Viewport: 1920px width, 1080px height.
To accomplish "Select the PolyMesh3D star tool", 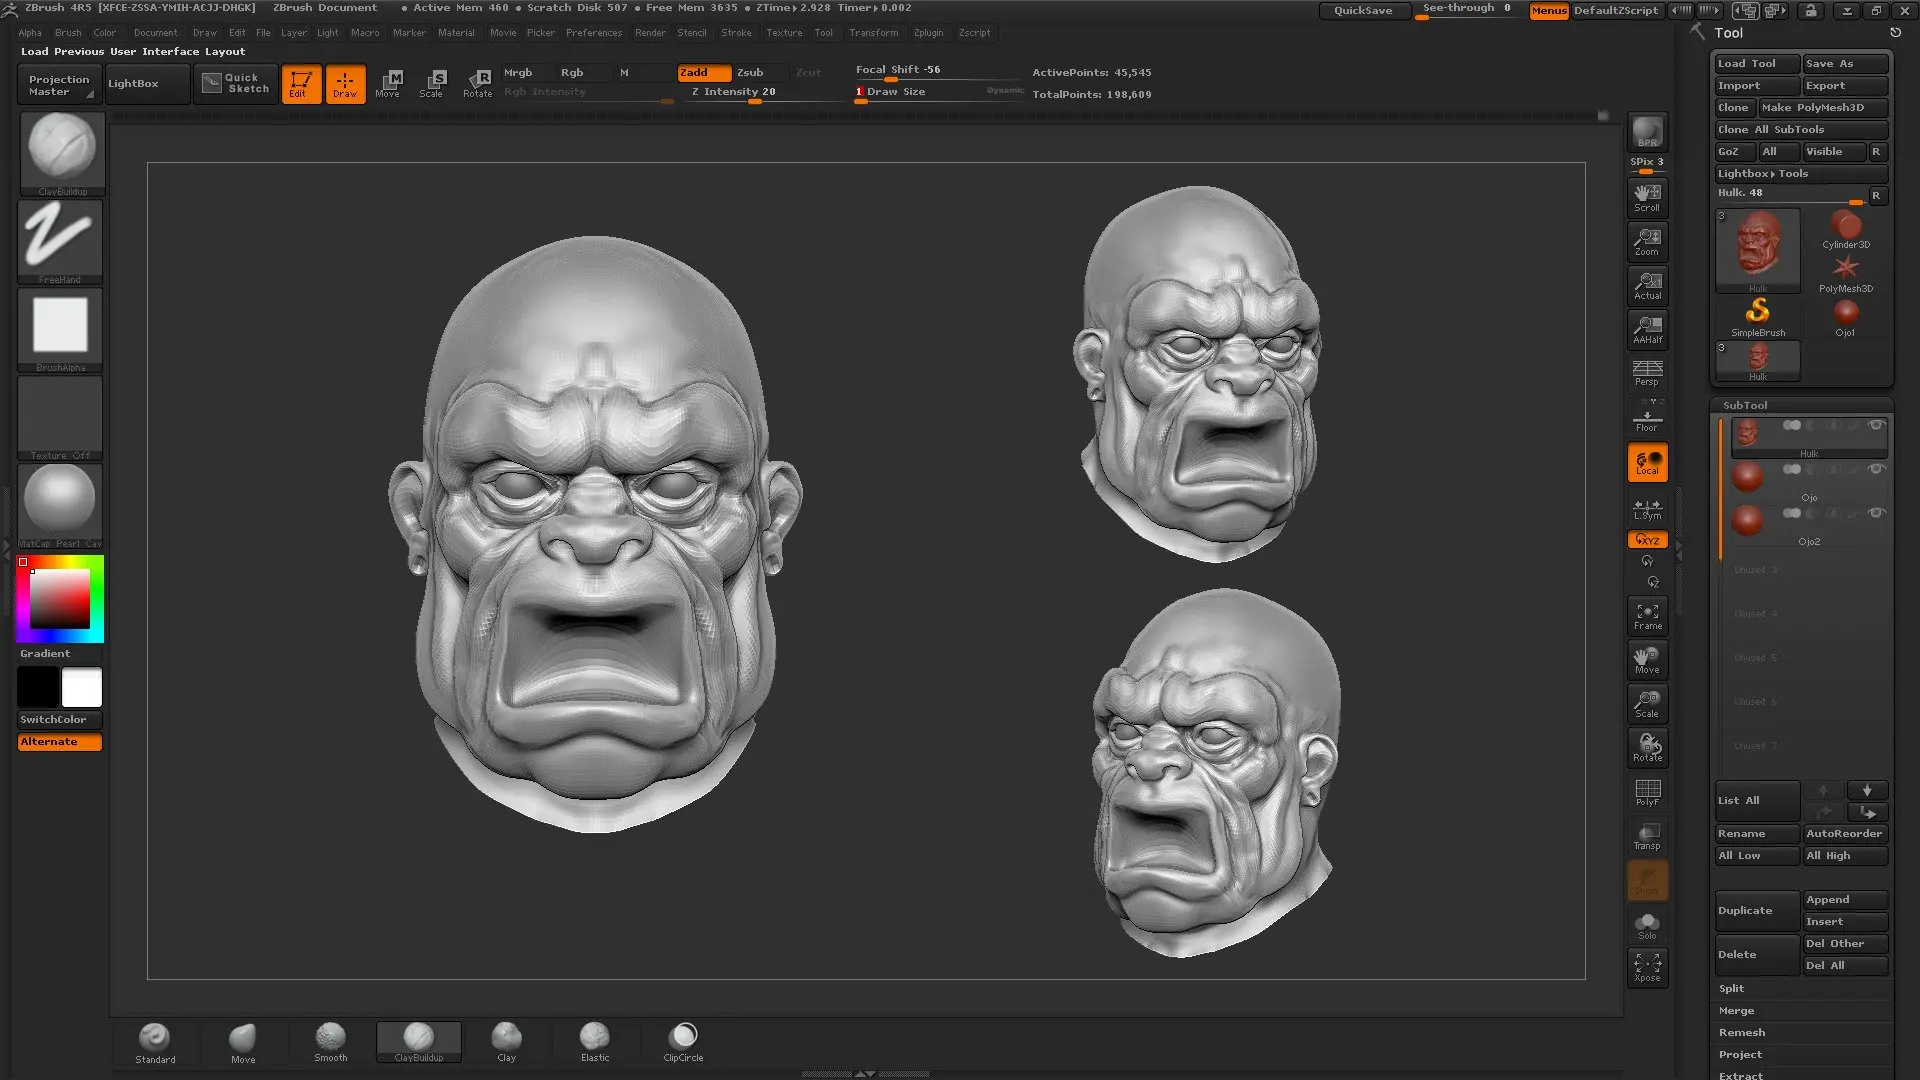I will click(1846, 274).
